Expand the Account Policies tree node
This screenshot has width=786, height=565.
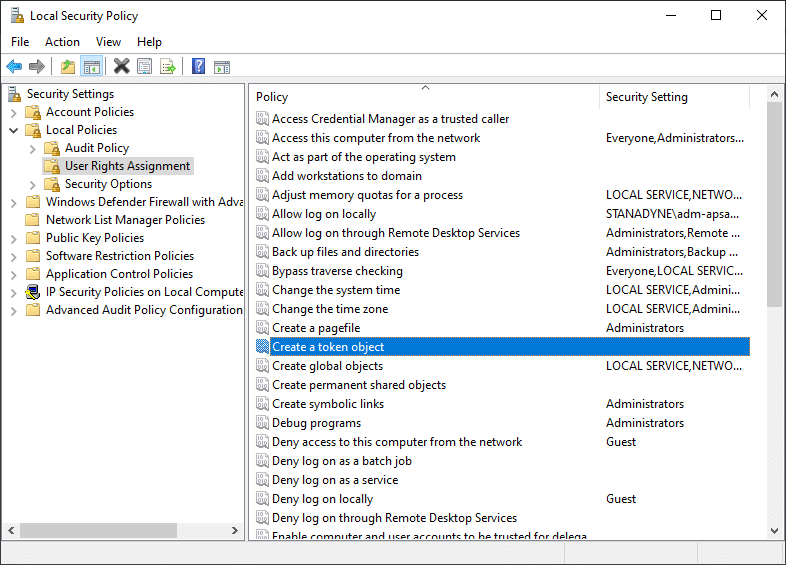14,112
